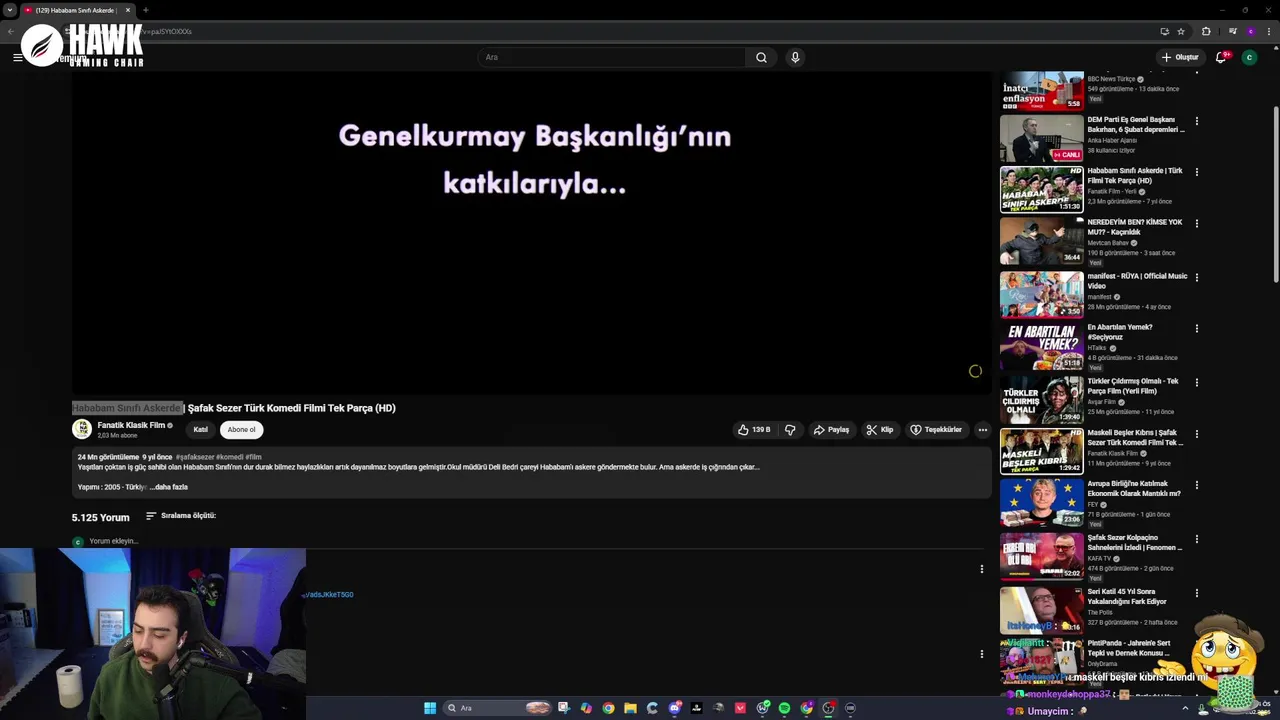Screen dimensions: 1280x720
Task: Start voice search with microphone icon
Action: pos(795,57)
